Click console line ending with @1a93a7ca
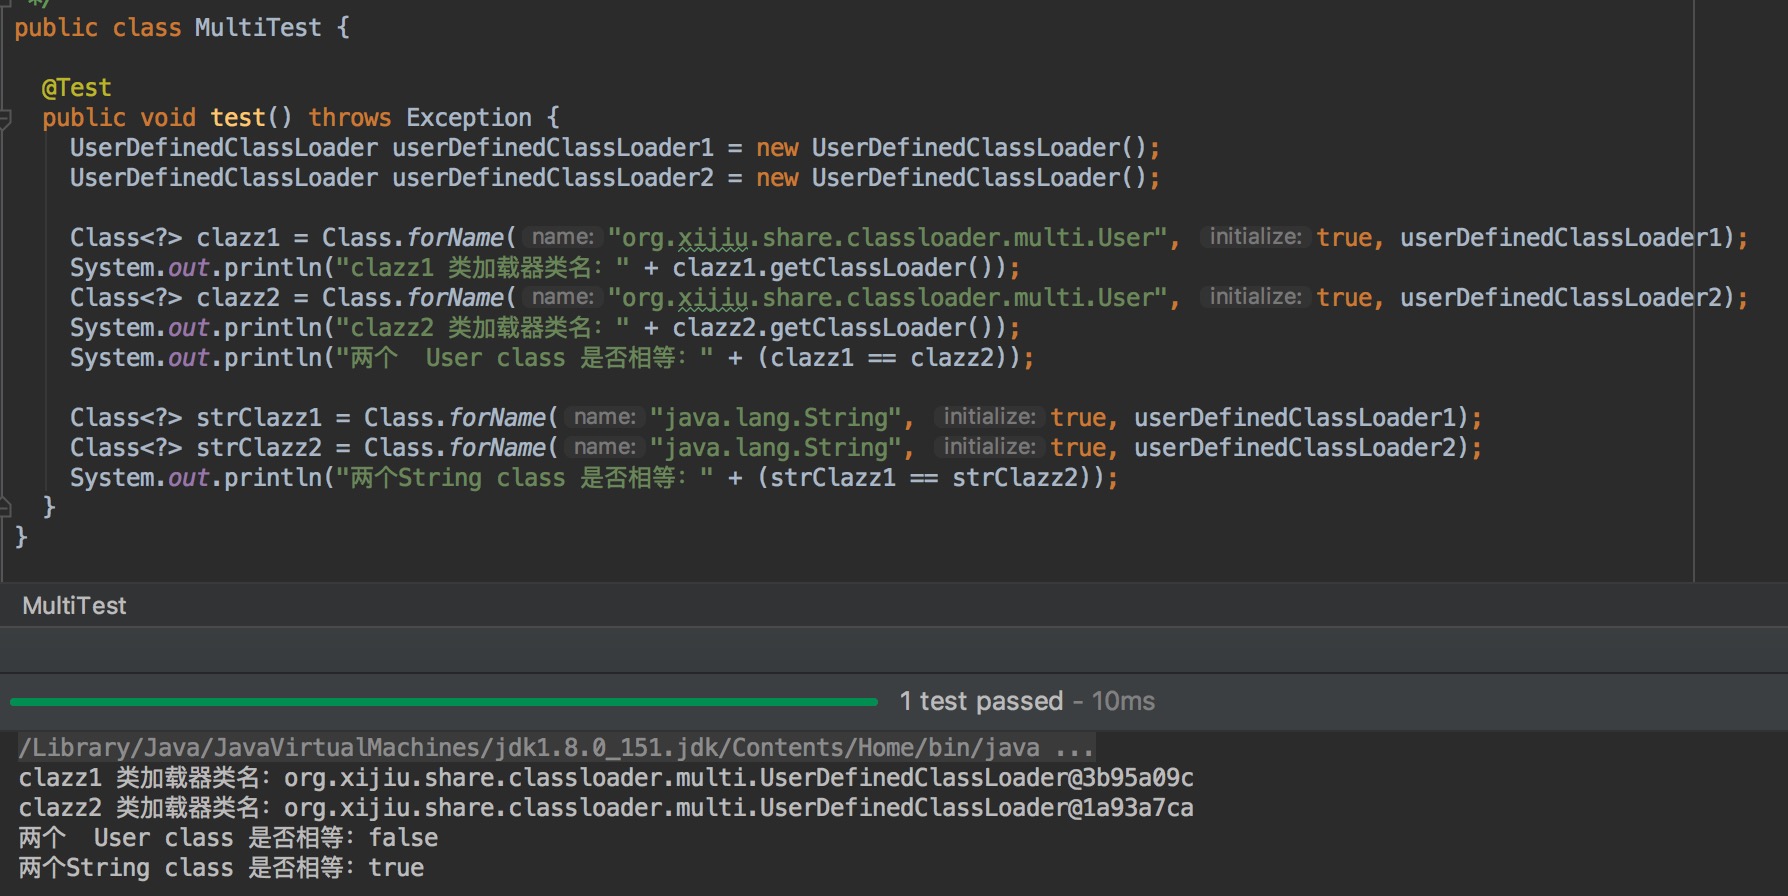The height and width of the screenshot is (896, 1788). click(x=606, y=807)
